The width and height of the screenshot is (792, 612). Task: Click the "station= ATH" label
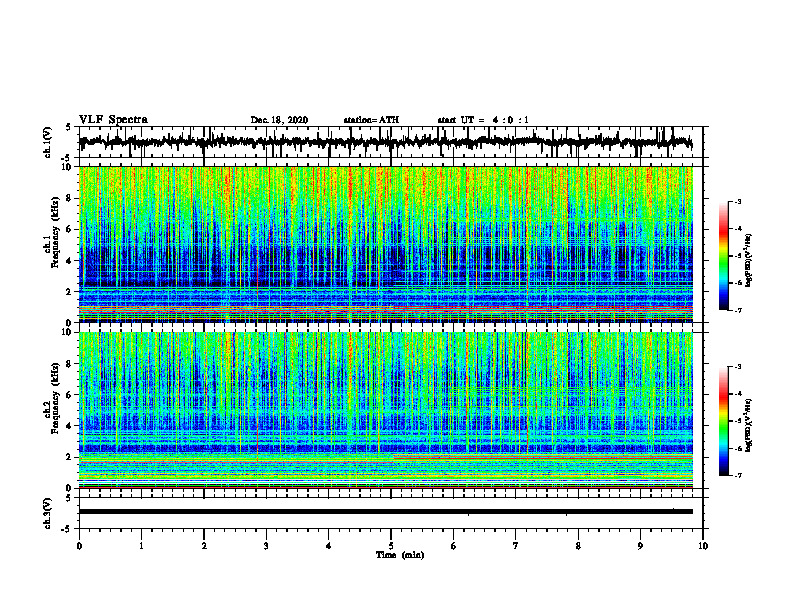[x=371, y=120]
